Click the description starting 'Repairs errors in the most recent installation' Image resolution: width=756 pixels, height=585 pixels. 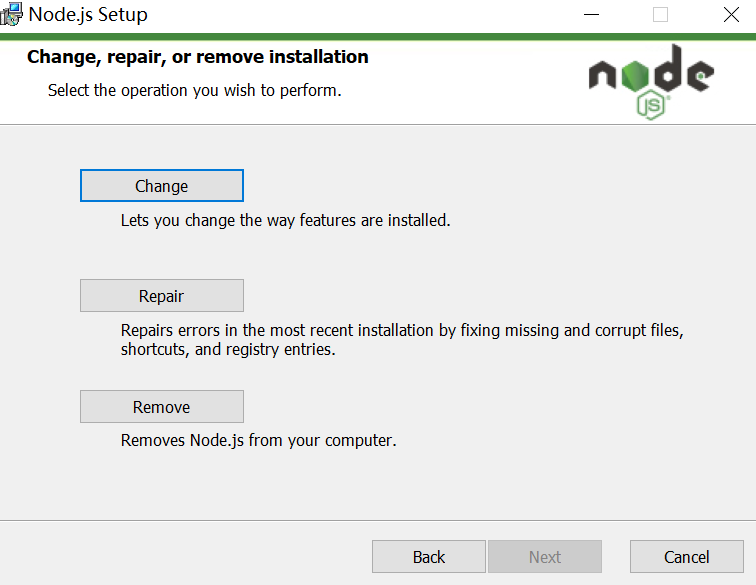pyautogui.click(x=402, y=340)
